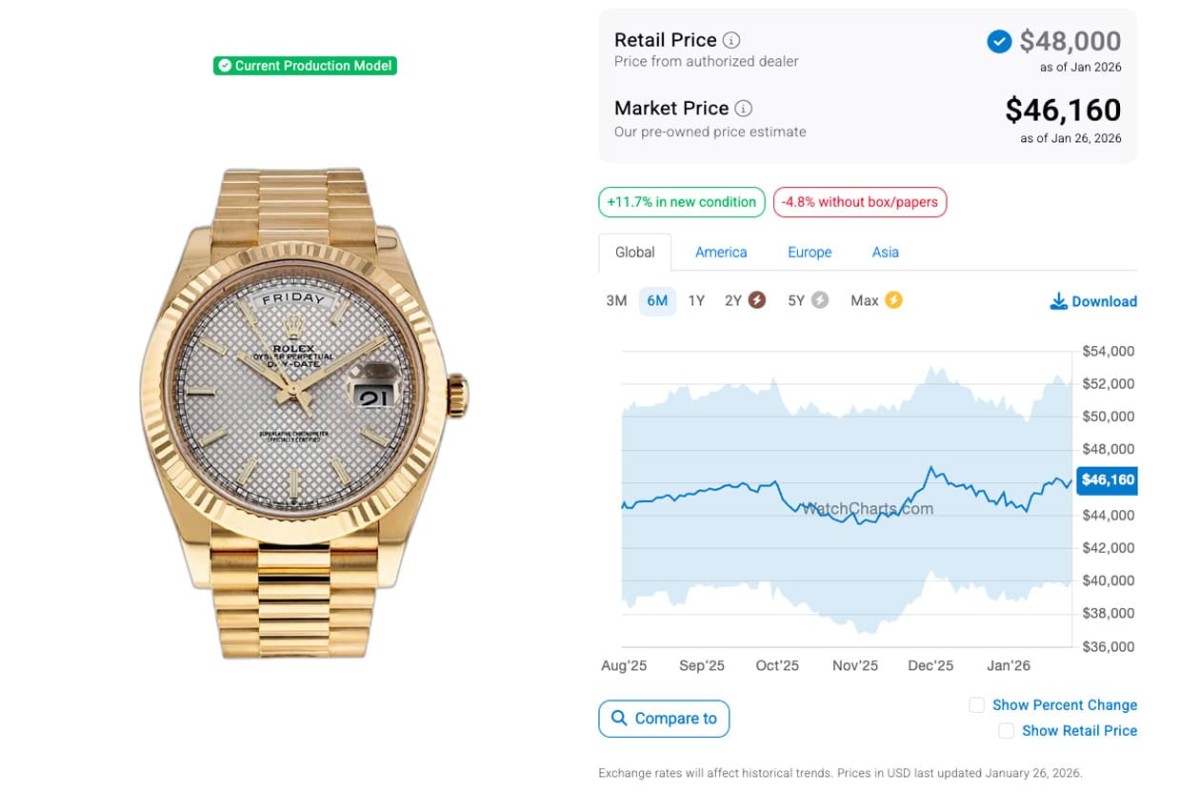Click the Max premium lightning badge
The height and width of the screenshot is (793, 1200).
click(893, 300)
